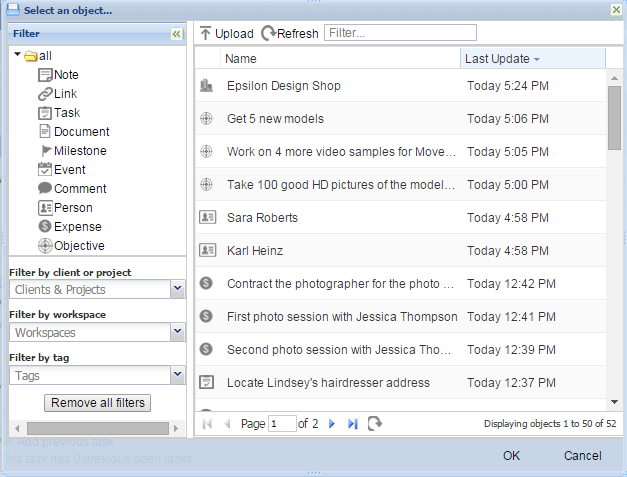627x477 pixels.
Task: Go to the next page arrow
Action: (x=332, y=424)
